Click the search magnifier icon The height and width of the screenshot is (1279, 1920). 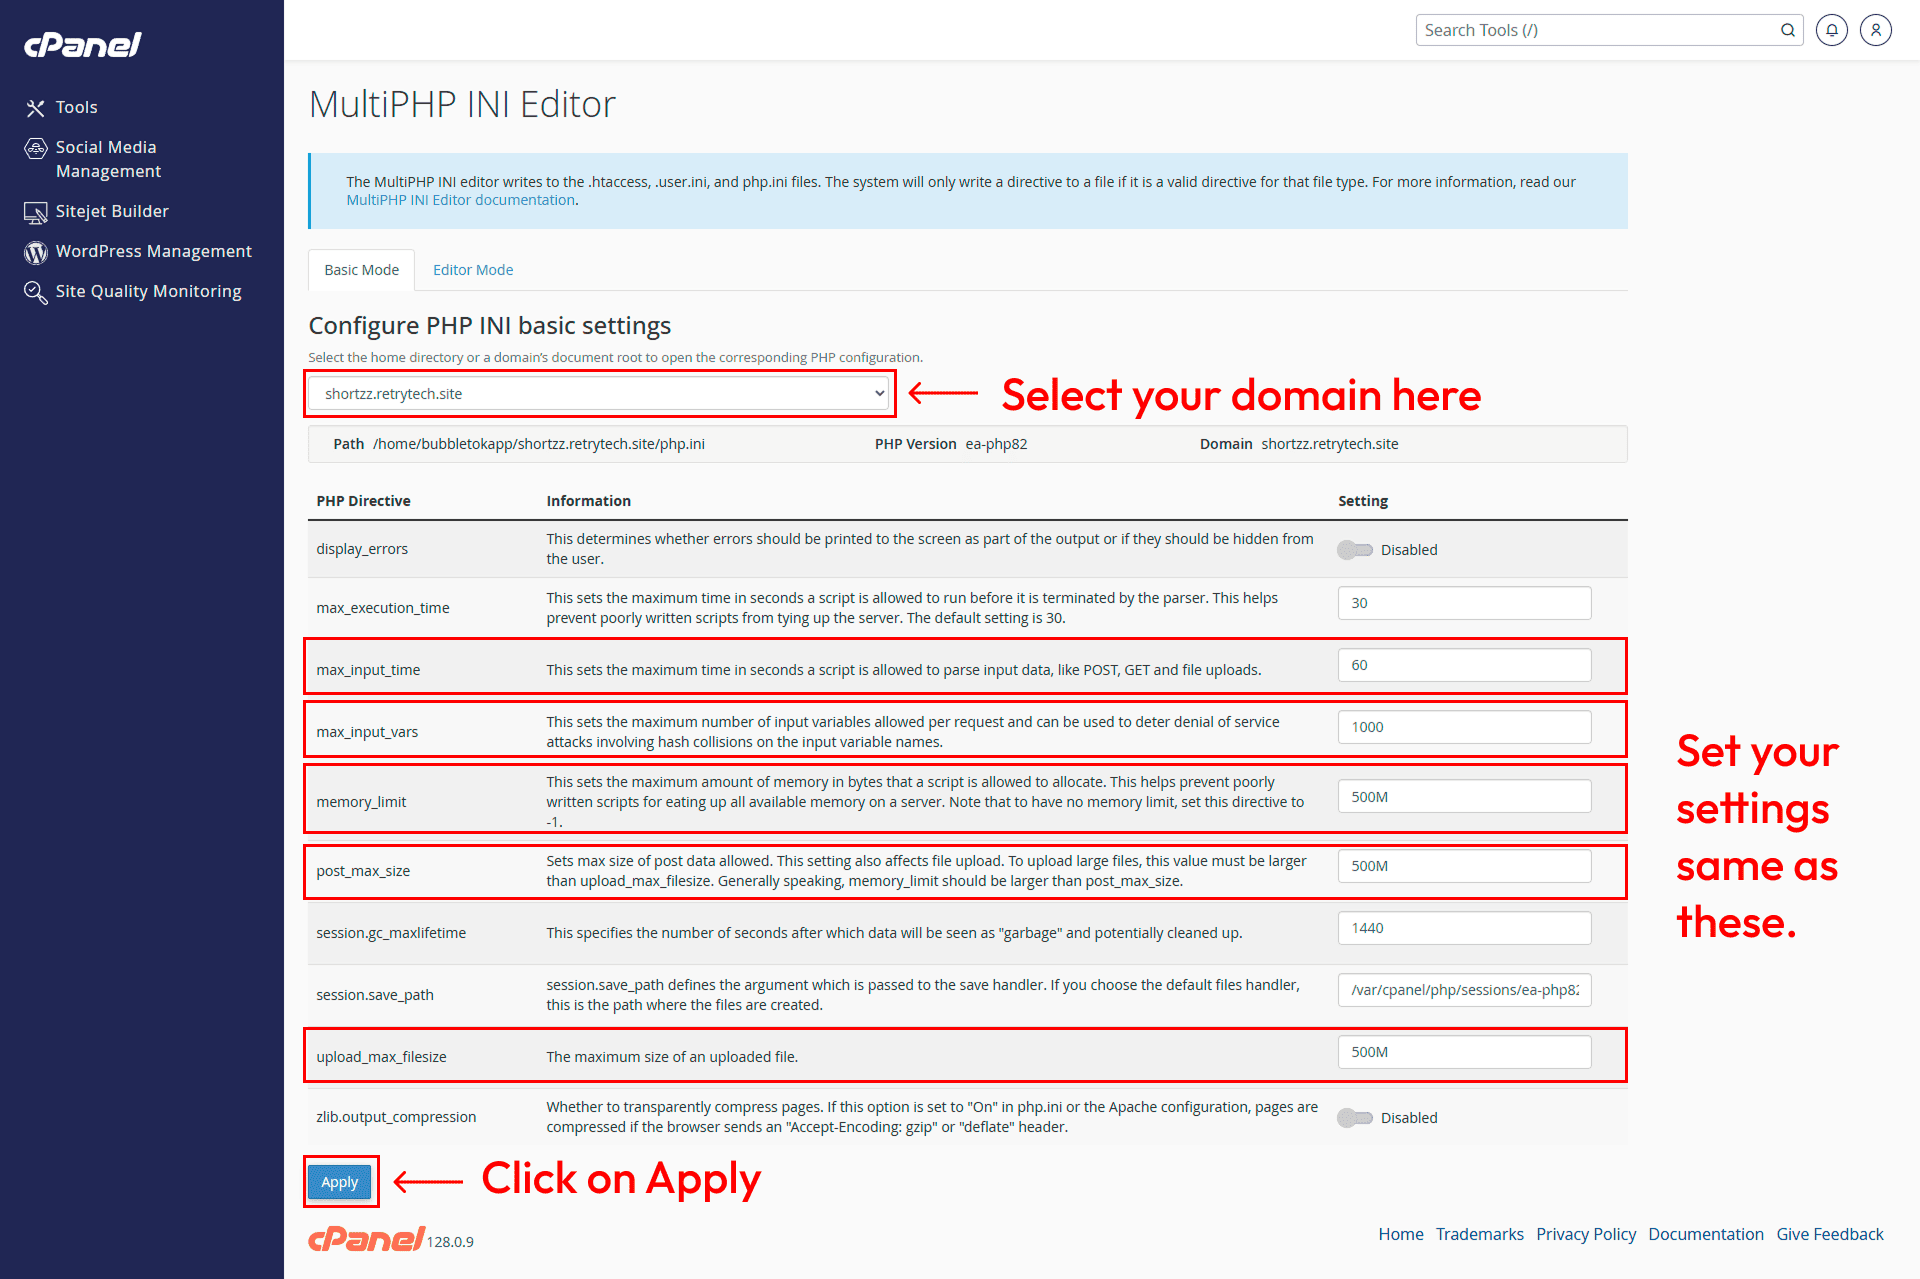pyautogui.click(x=1787, y=30)
